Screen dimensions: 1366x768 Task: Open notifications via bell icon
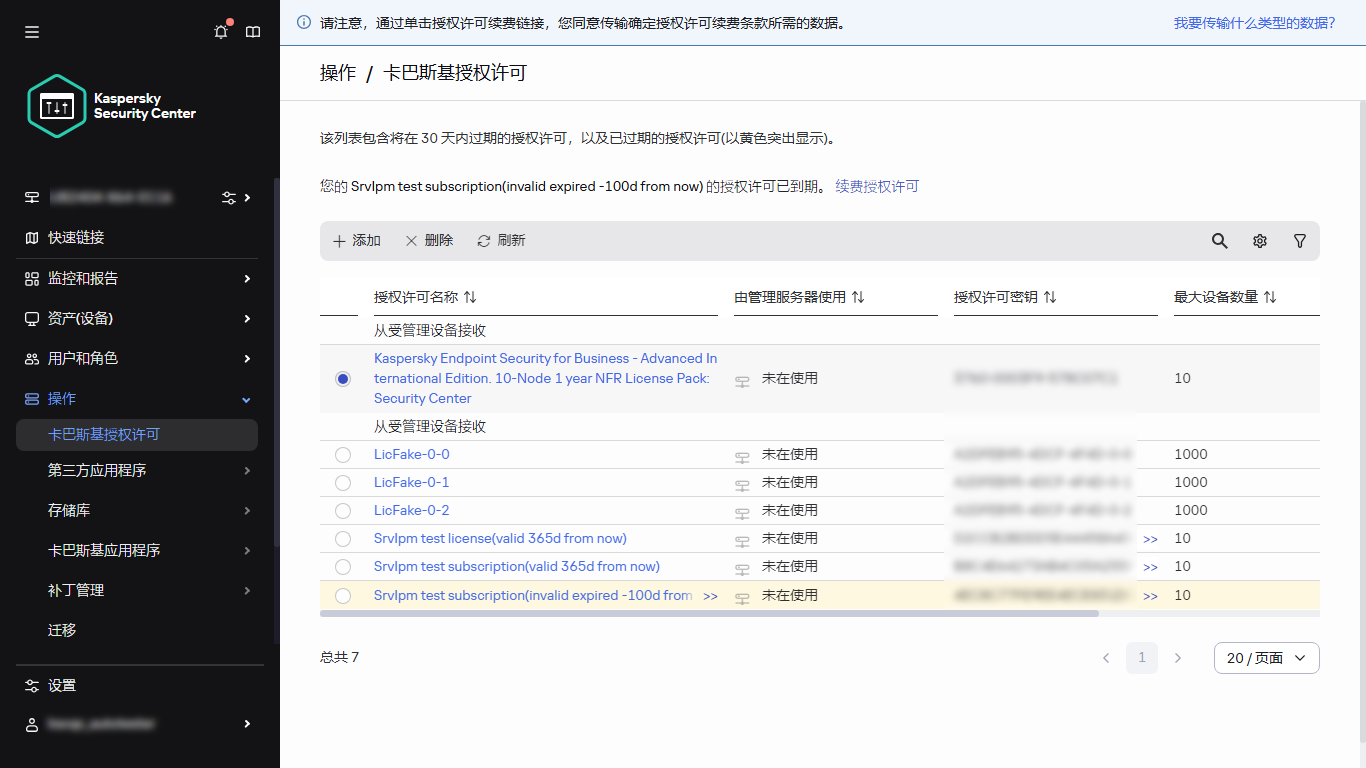coord(221,31)
